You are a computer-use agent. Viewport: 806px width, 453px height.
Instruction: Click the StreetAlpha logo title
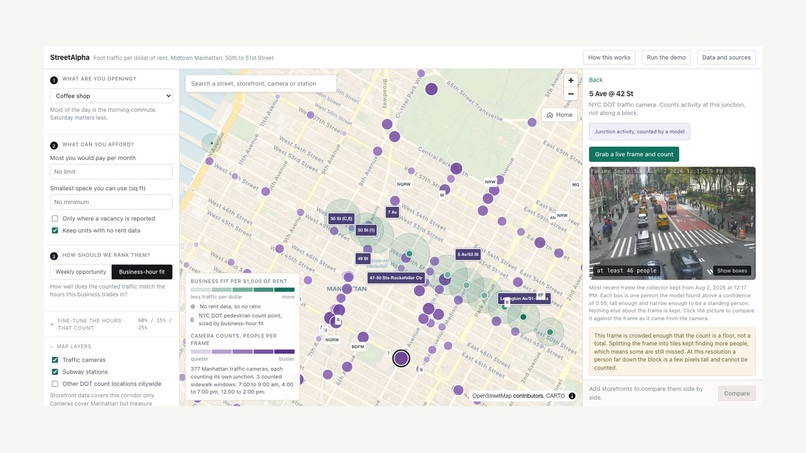point(69,58)
